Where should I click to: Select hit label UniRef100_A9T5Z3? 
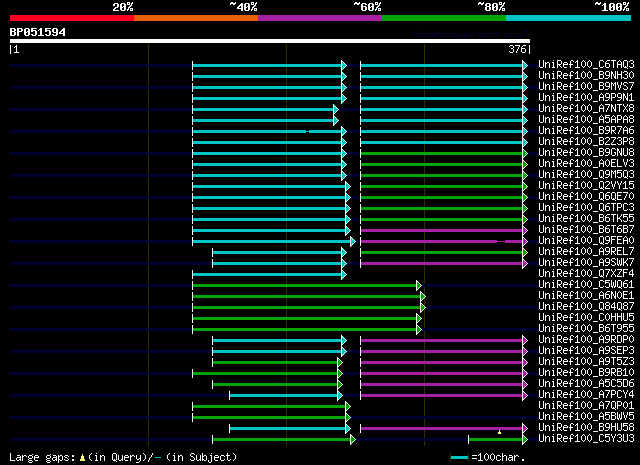[x=586, y=362]
